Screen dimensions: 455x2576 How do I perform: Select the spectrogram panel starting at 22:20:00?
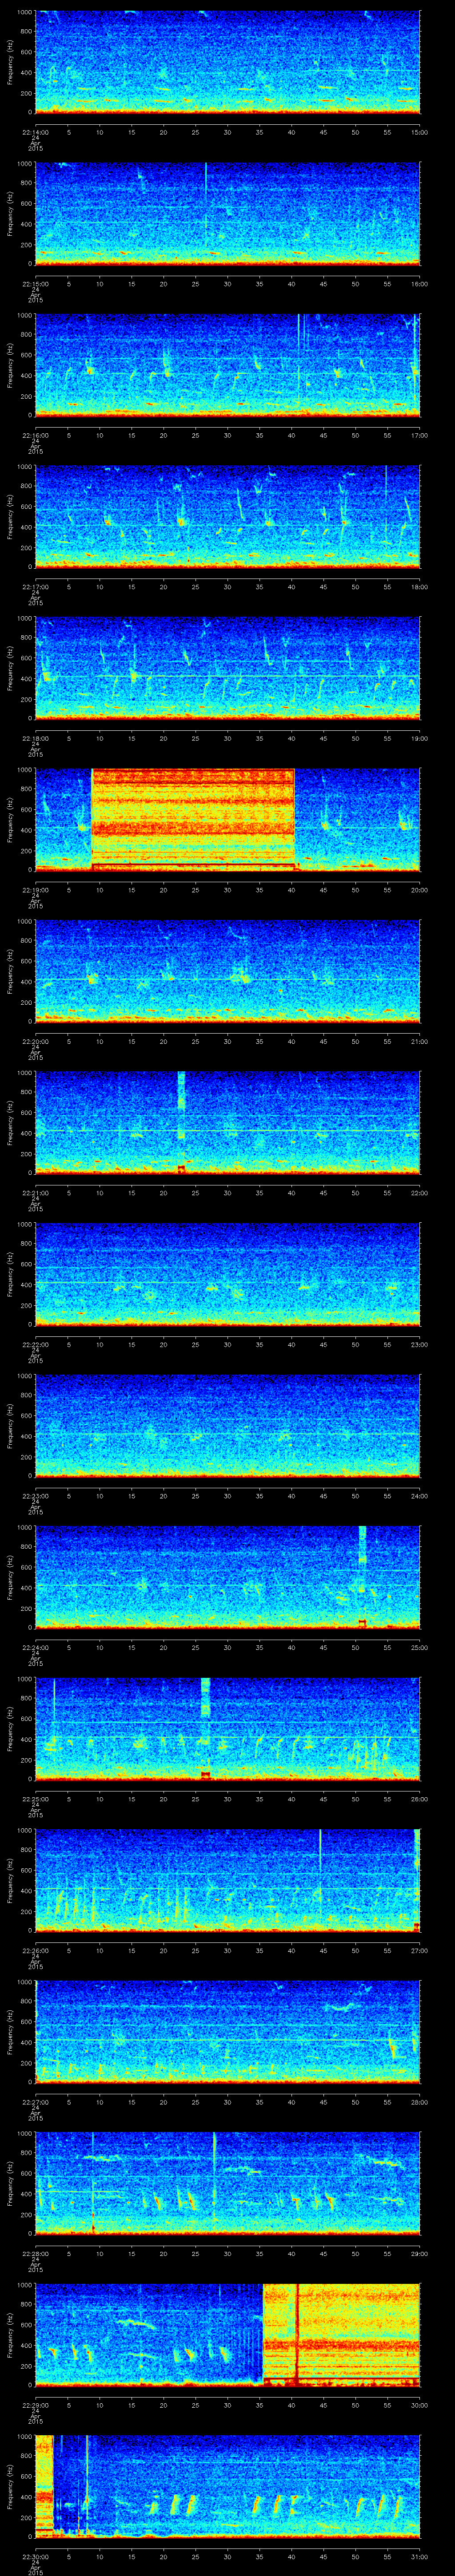(228, 971)
